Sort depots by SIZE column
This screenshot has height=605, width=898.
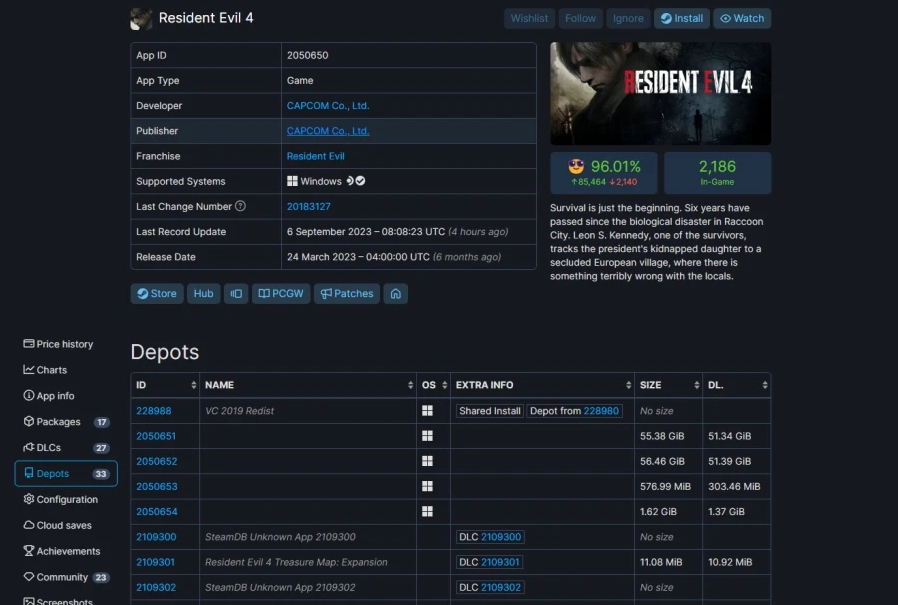coord(668,385)
